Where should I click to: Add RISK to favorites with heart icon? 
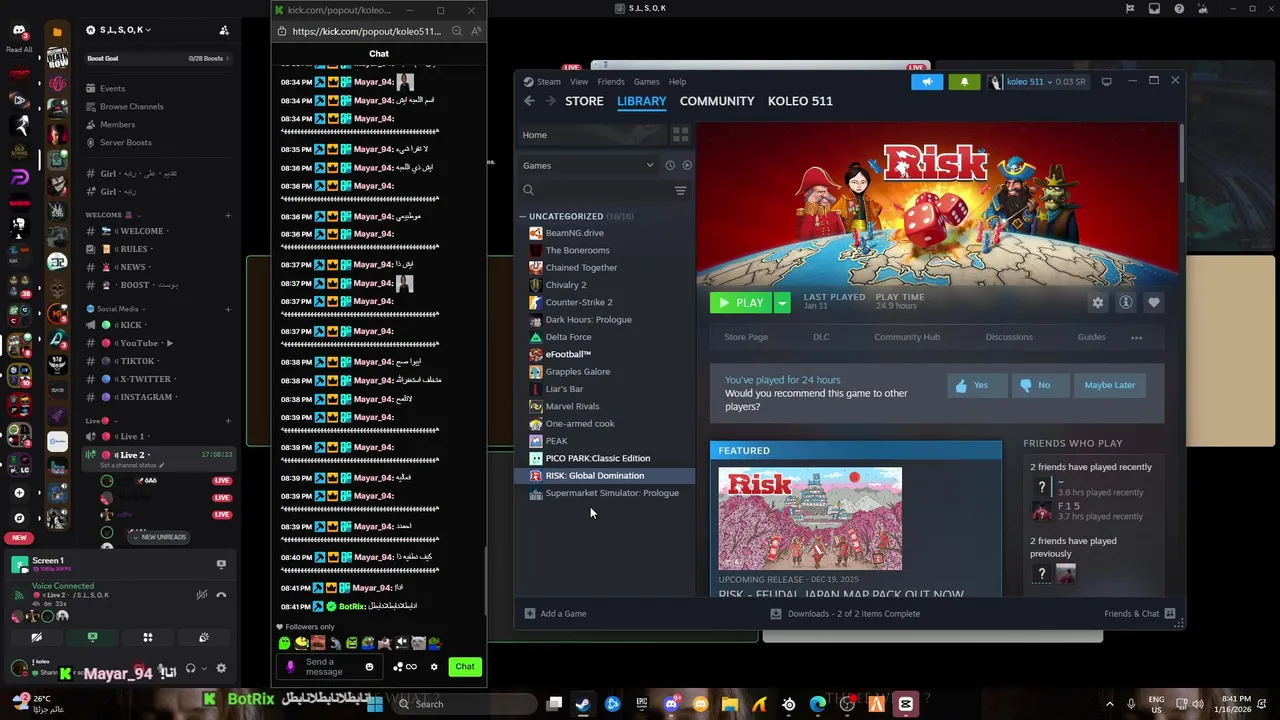[x=1154, y=303]
